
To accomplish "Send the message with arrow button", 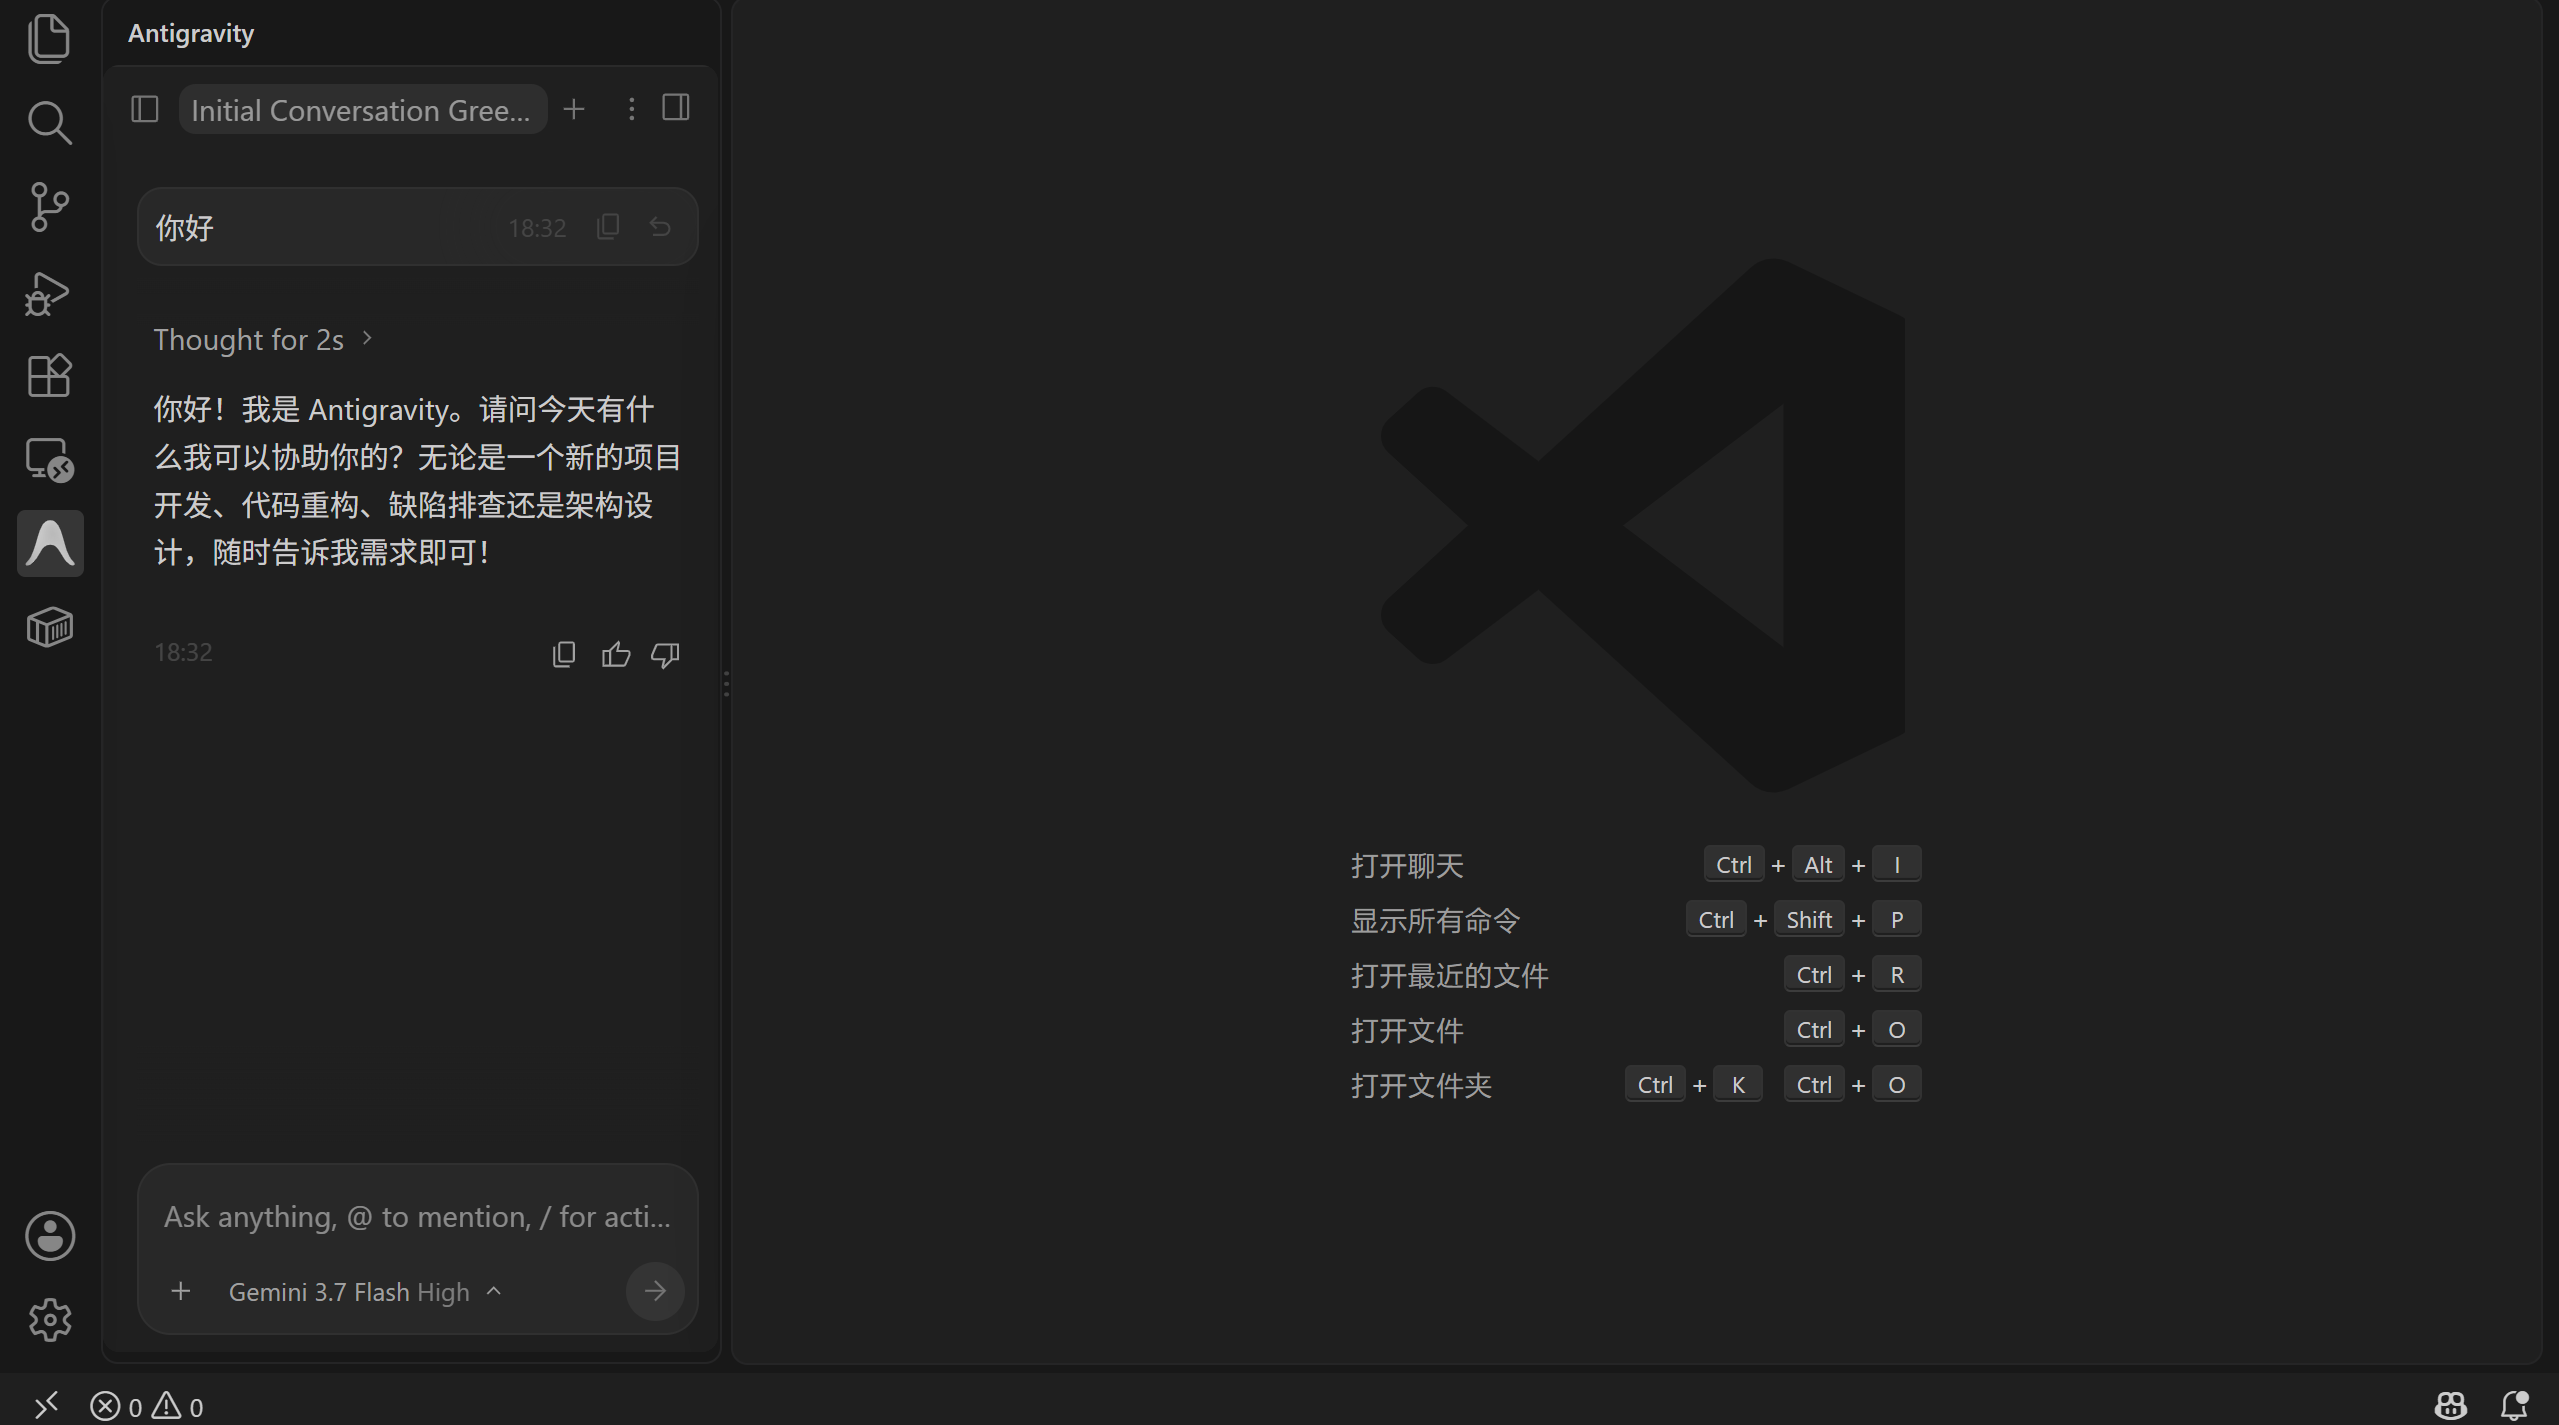I will tap(655, 1292).
